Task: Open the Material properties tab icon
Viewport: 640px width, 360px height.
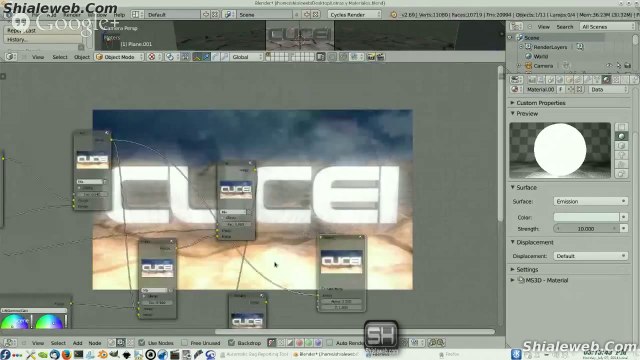Action: (607, 80)
